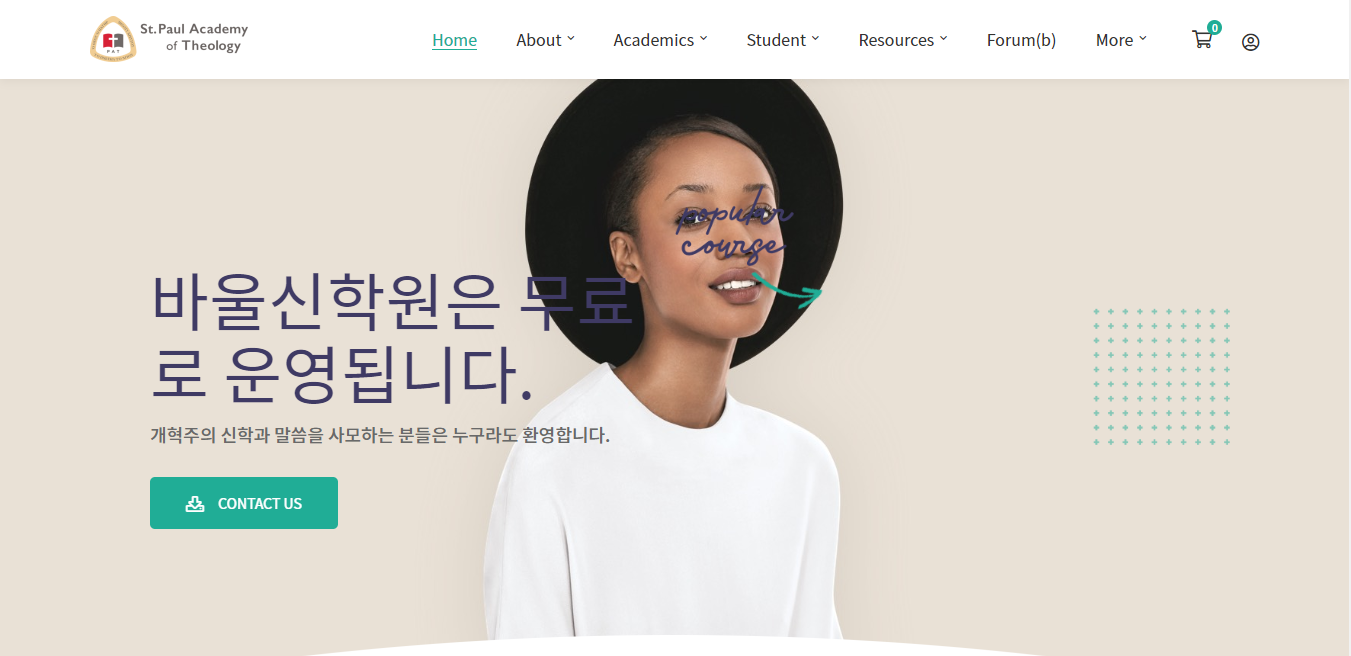Click the hero photo of woman in hat

[x=672, y=358]
